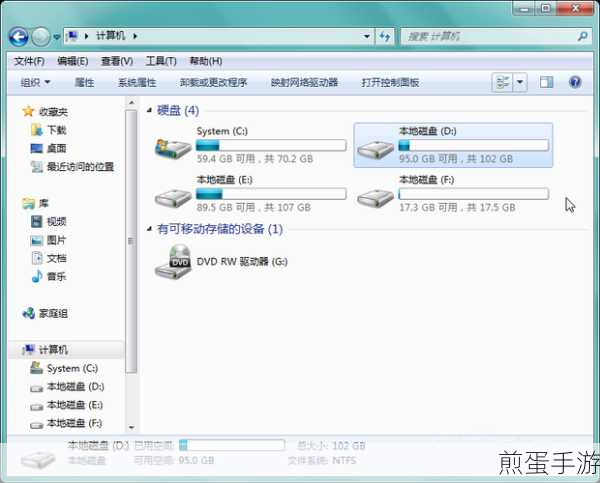
Task: Select 收藏夹 star icon in sidebar
Action: [x=28, y=111]
